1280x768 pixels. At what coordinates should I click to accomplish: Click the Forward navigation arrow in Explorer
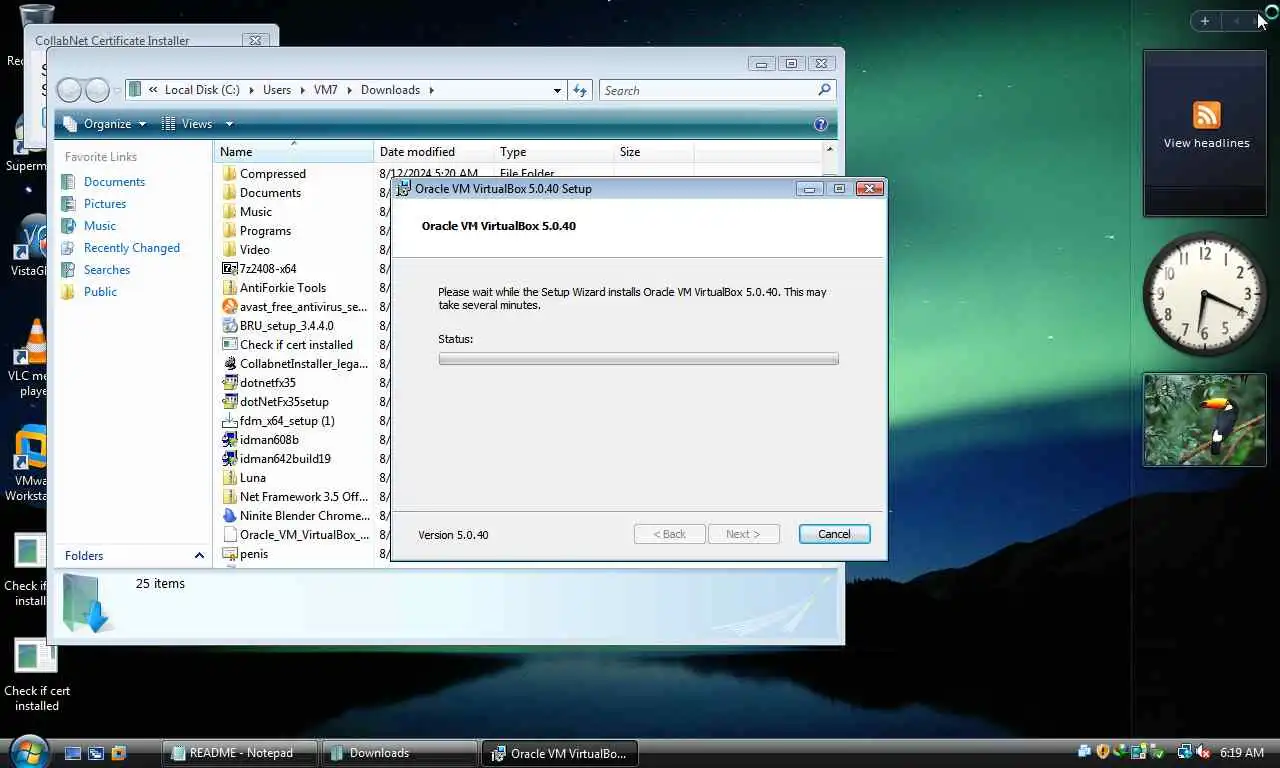pyautogui.click(x=97, y=90)
